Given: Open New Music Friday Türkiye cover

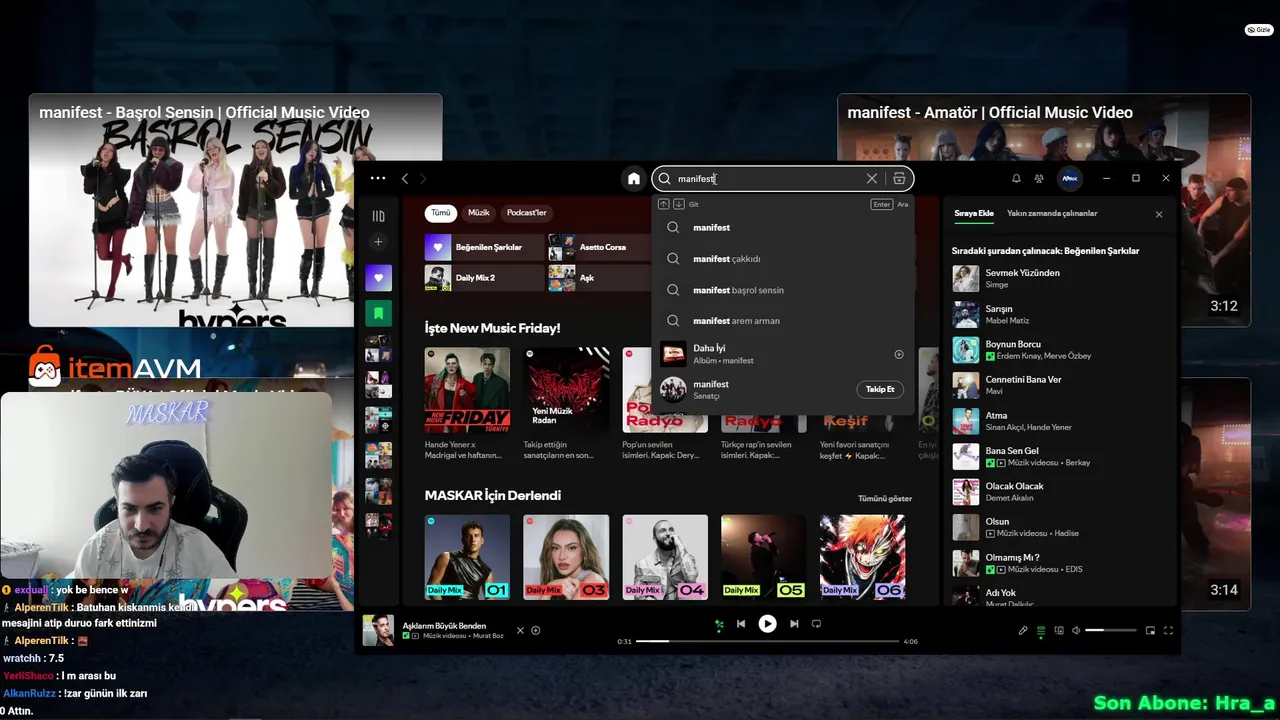Looking at the screenshot, I should [467, 390].
